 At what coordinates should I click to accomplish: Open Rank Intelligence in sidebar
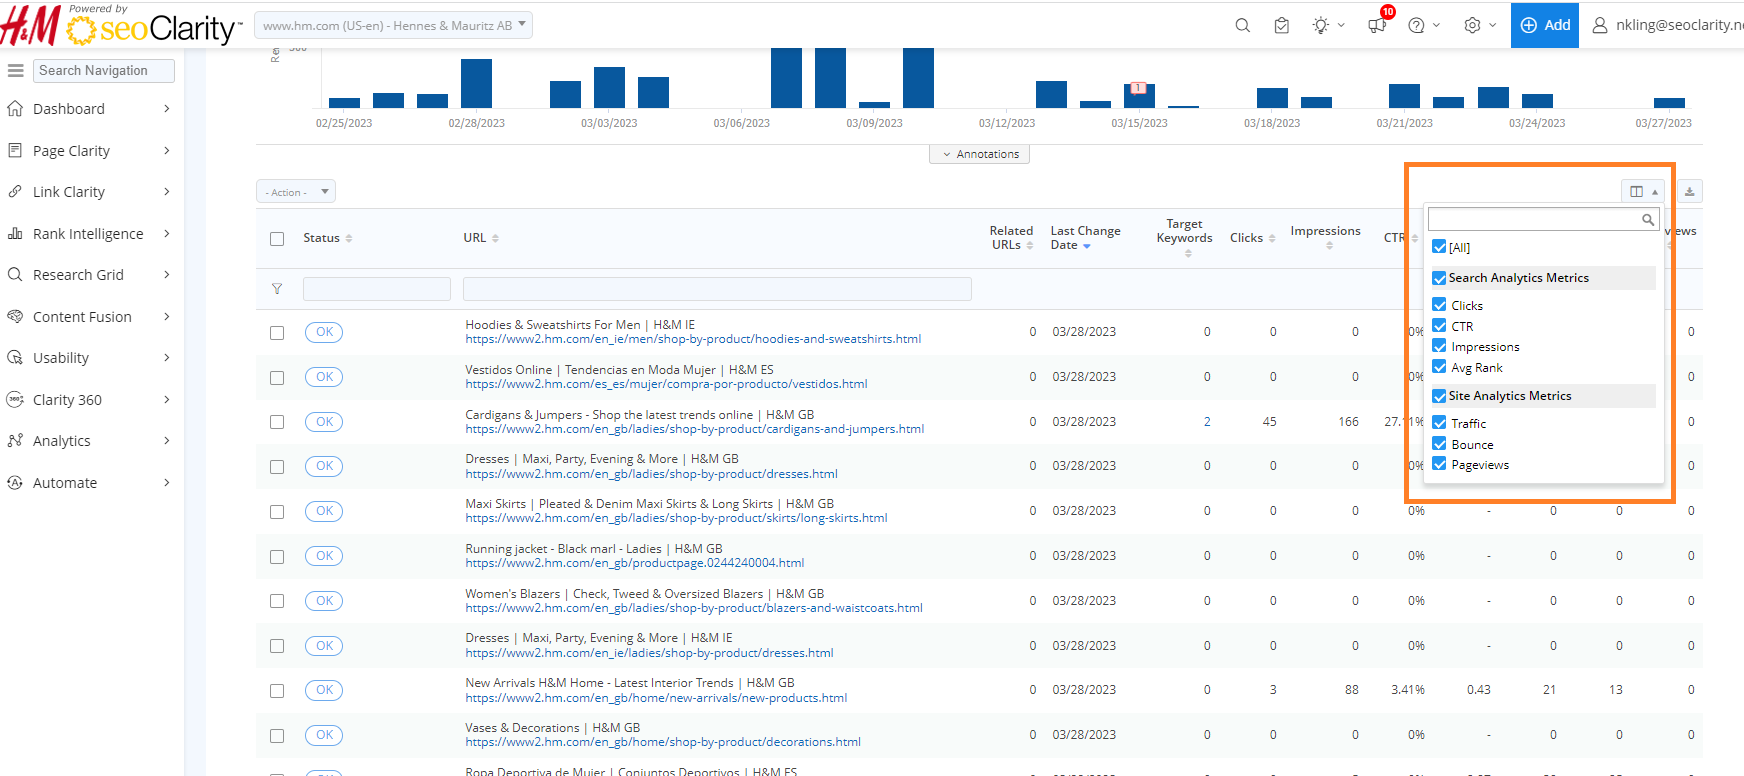88,234
